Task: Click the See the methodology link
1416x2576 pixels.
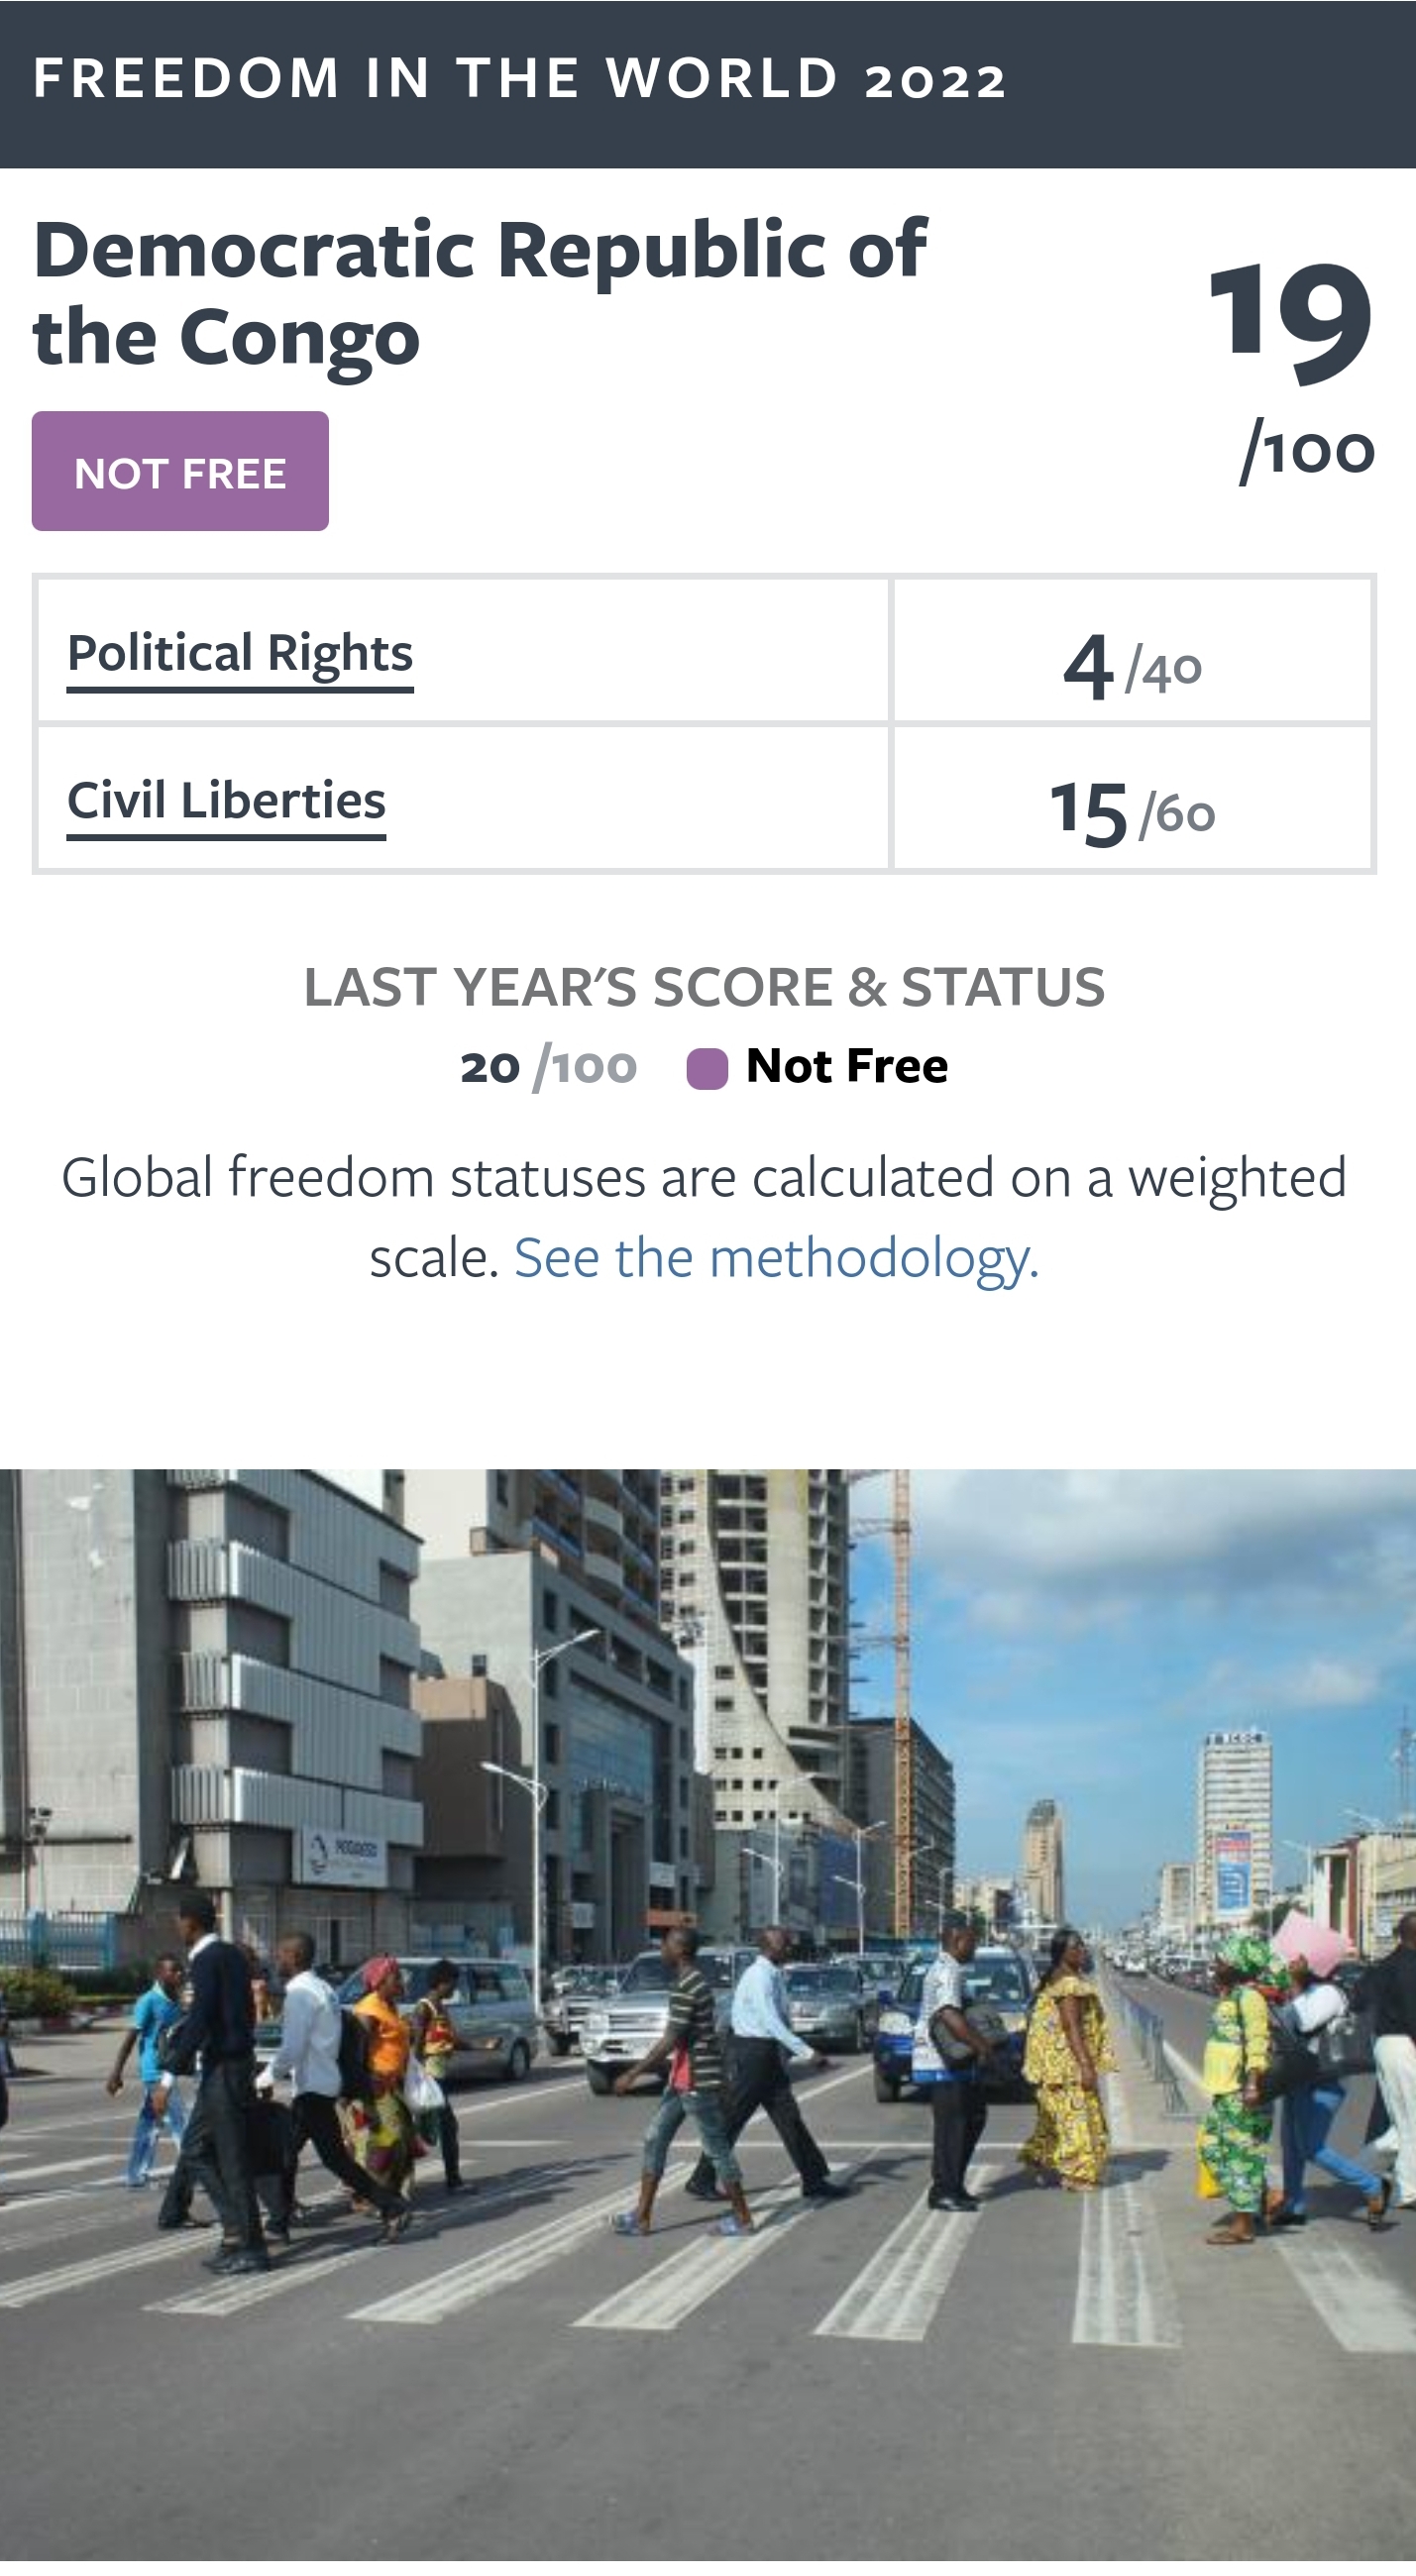Action: tap(776, 1258)
